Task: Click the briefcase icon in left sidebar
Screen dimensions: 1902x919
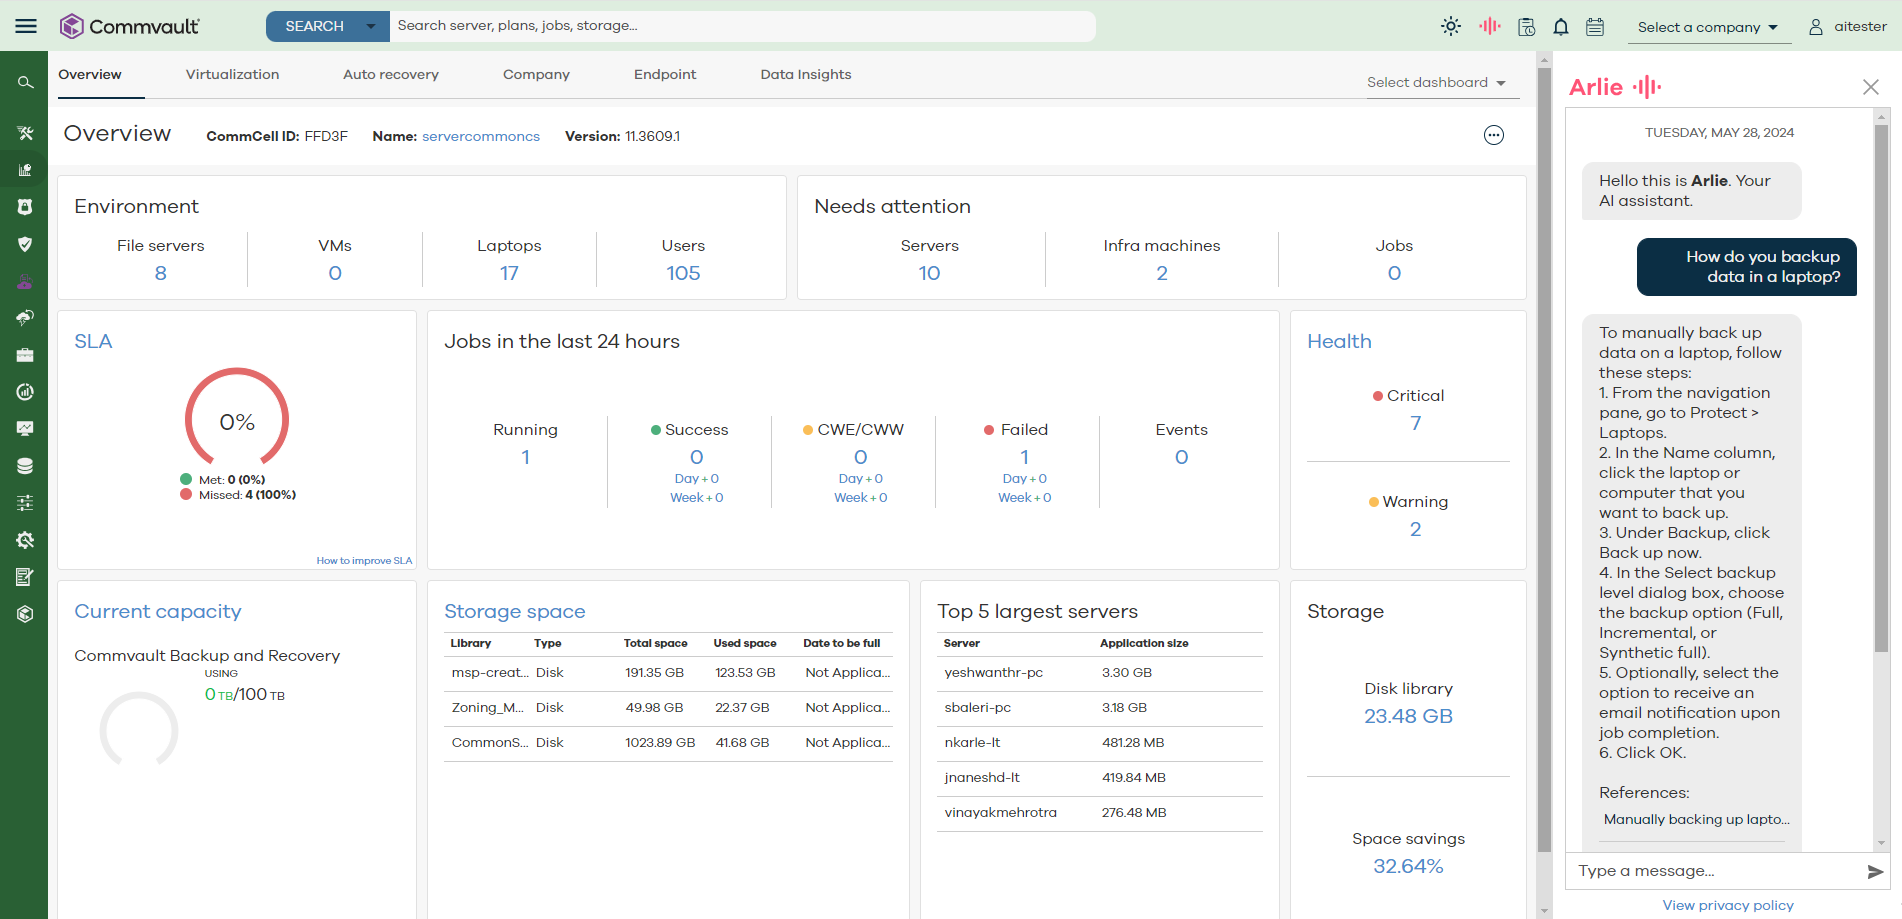Action: point(25,355)
